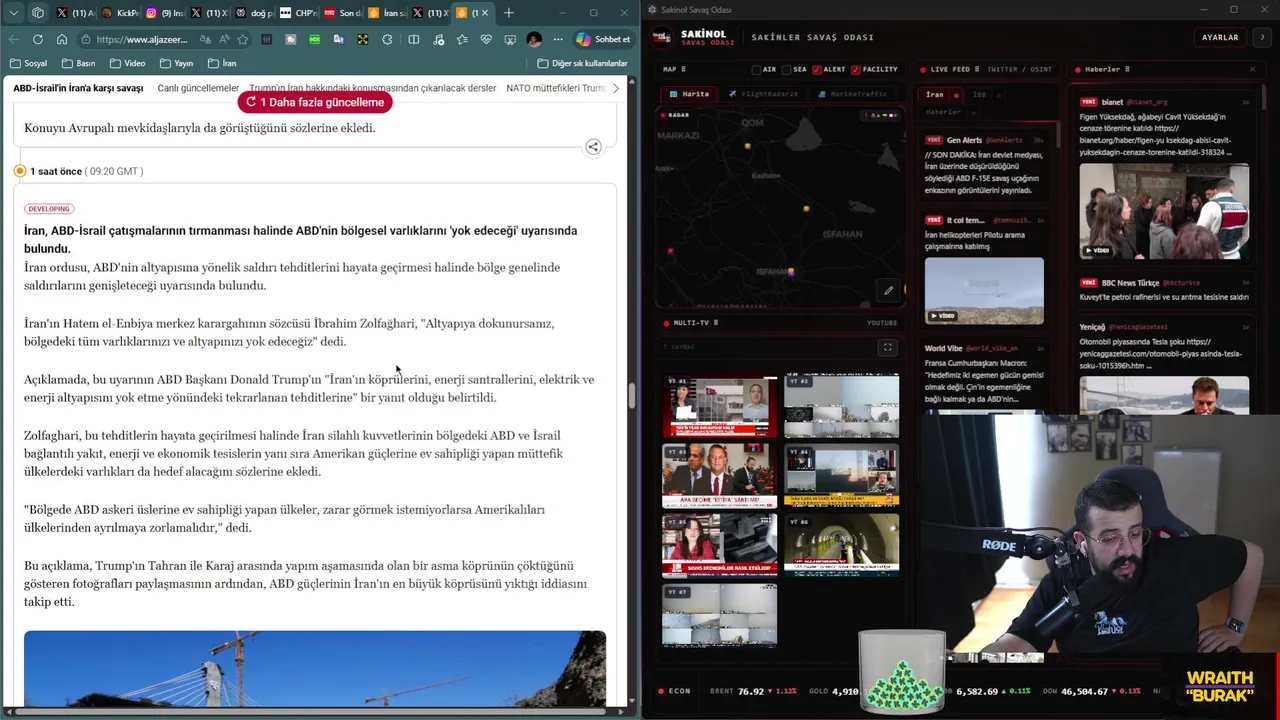Open the Sosyal bookmarks folder
Image resolution: width=1280 pixels, height=720 pixels.
(x=28, y=63)
